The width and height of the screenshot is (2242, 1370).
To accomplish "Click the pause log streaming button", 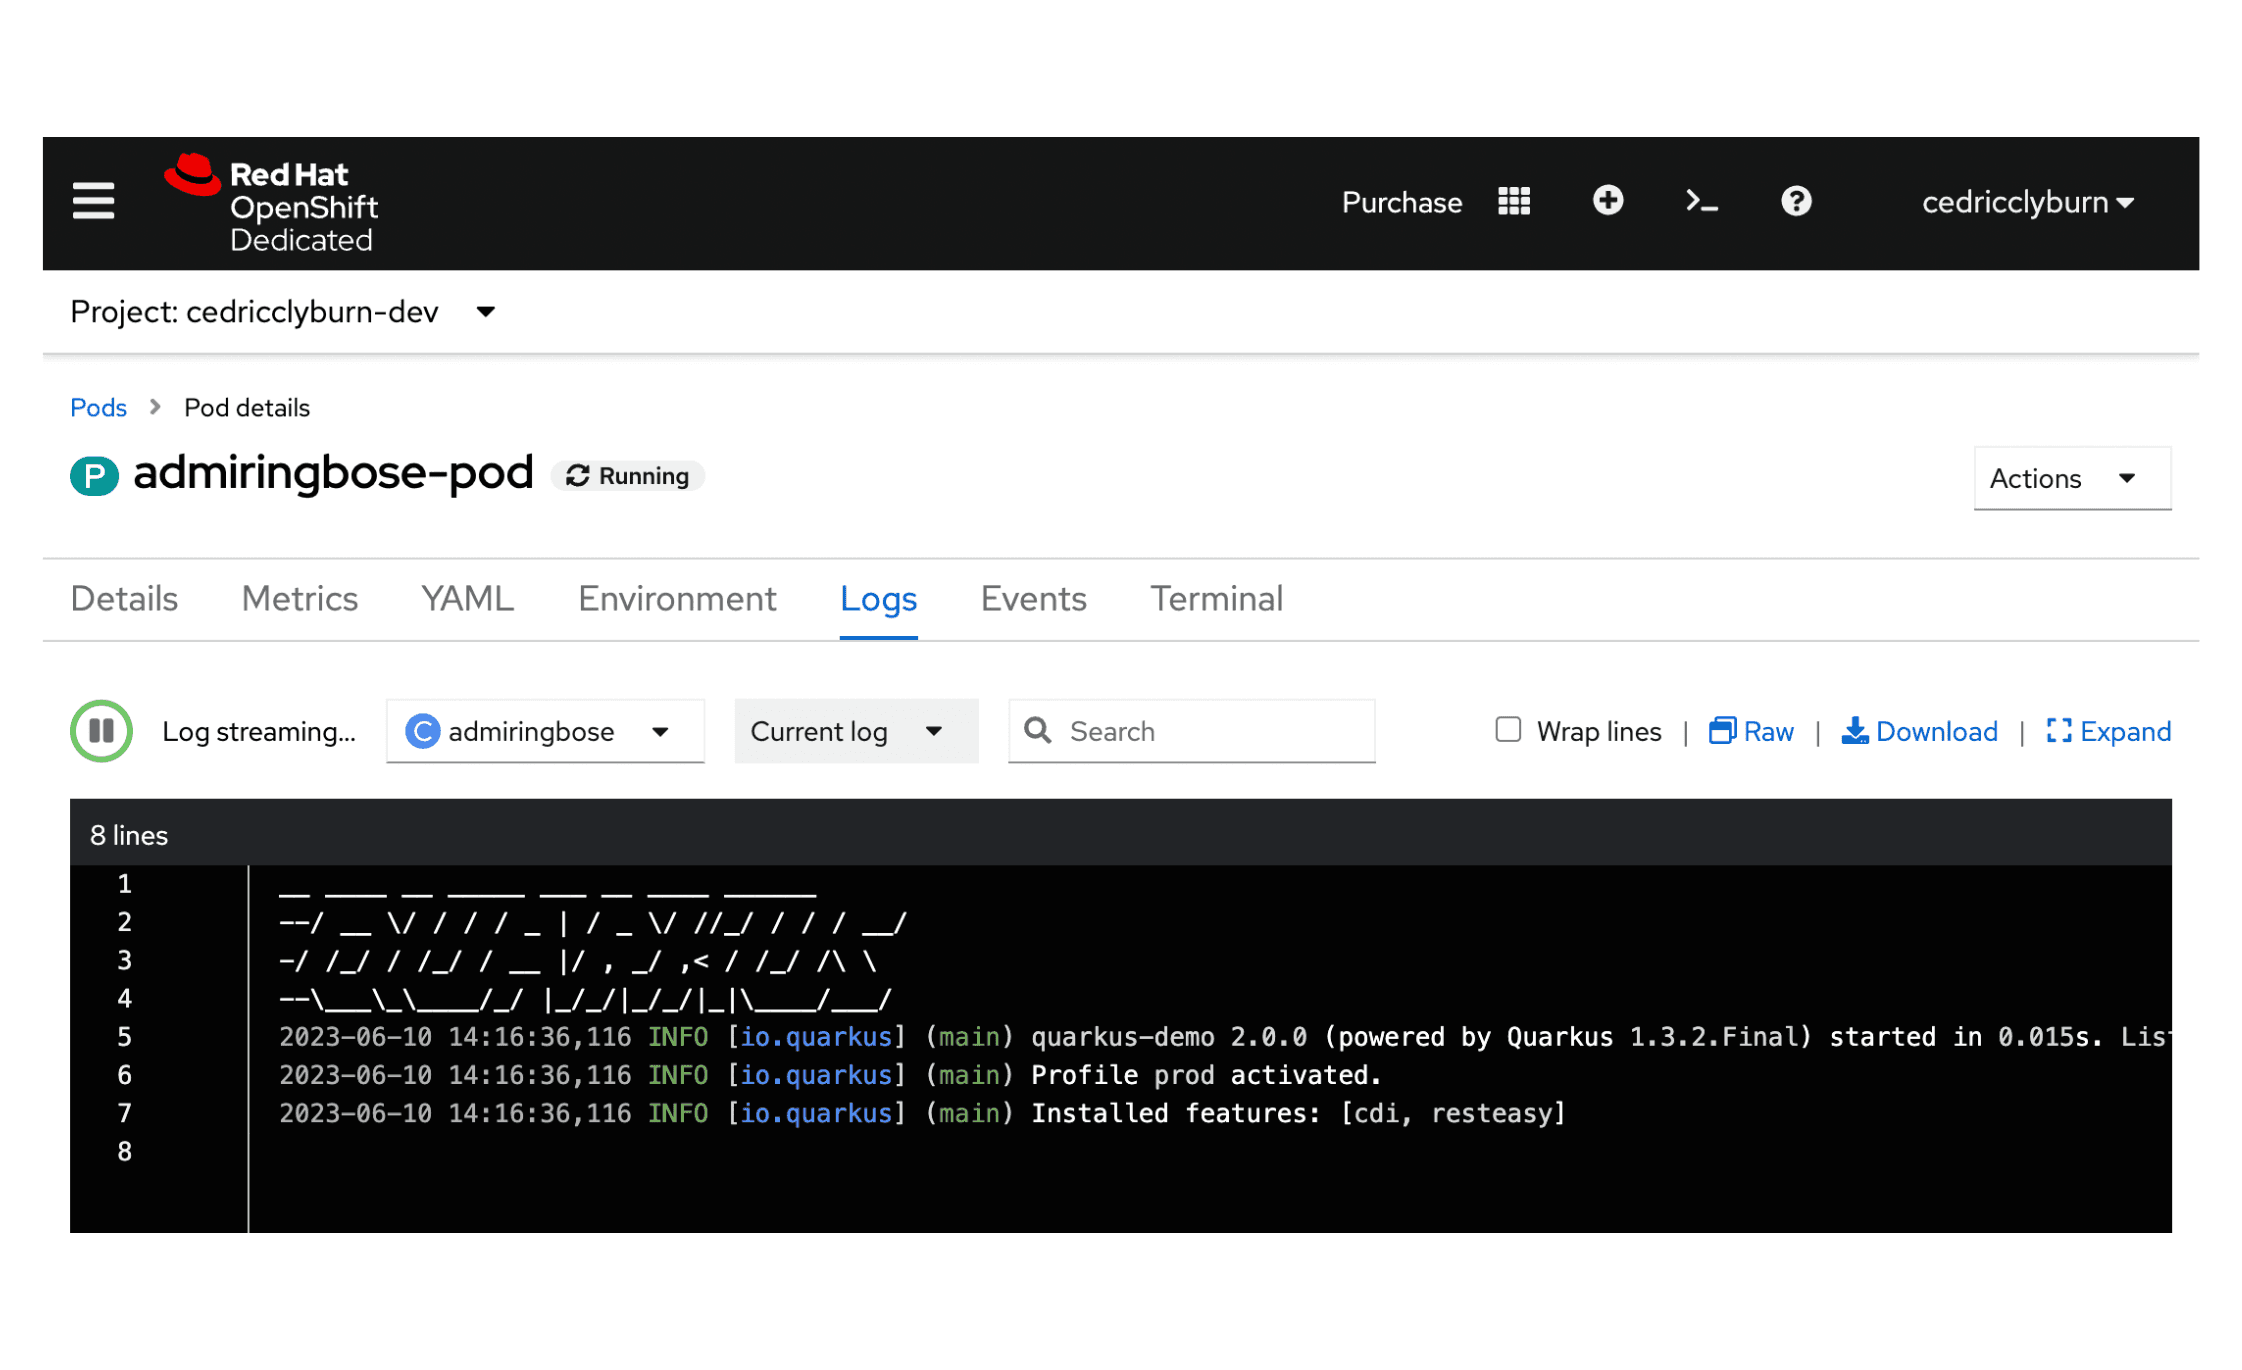I will point(102,731).
